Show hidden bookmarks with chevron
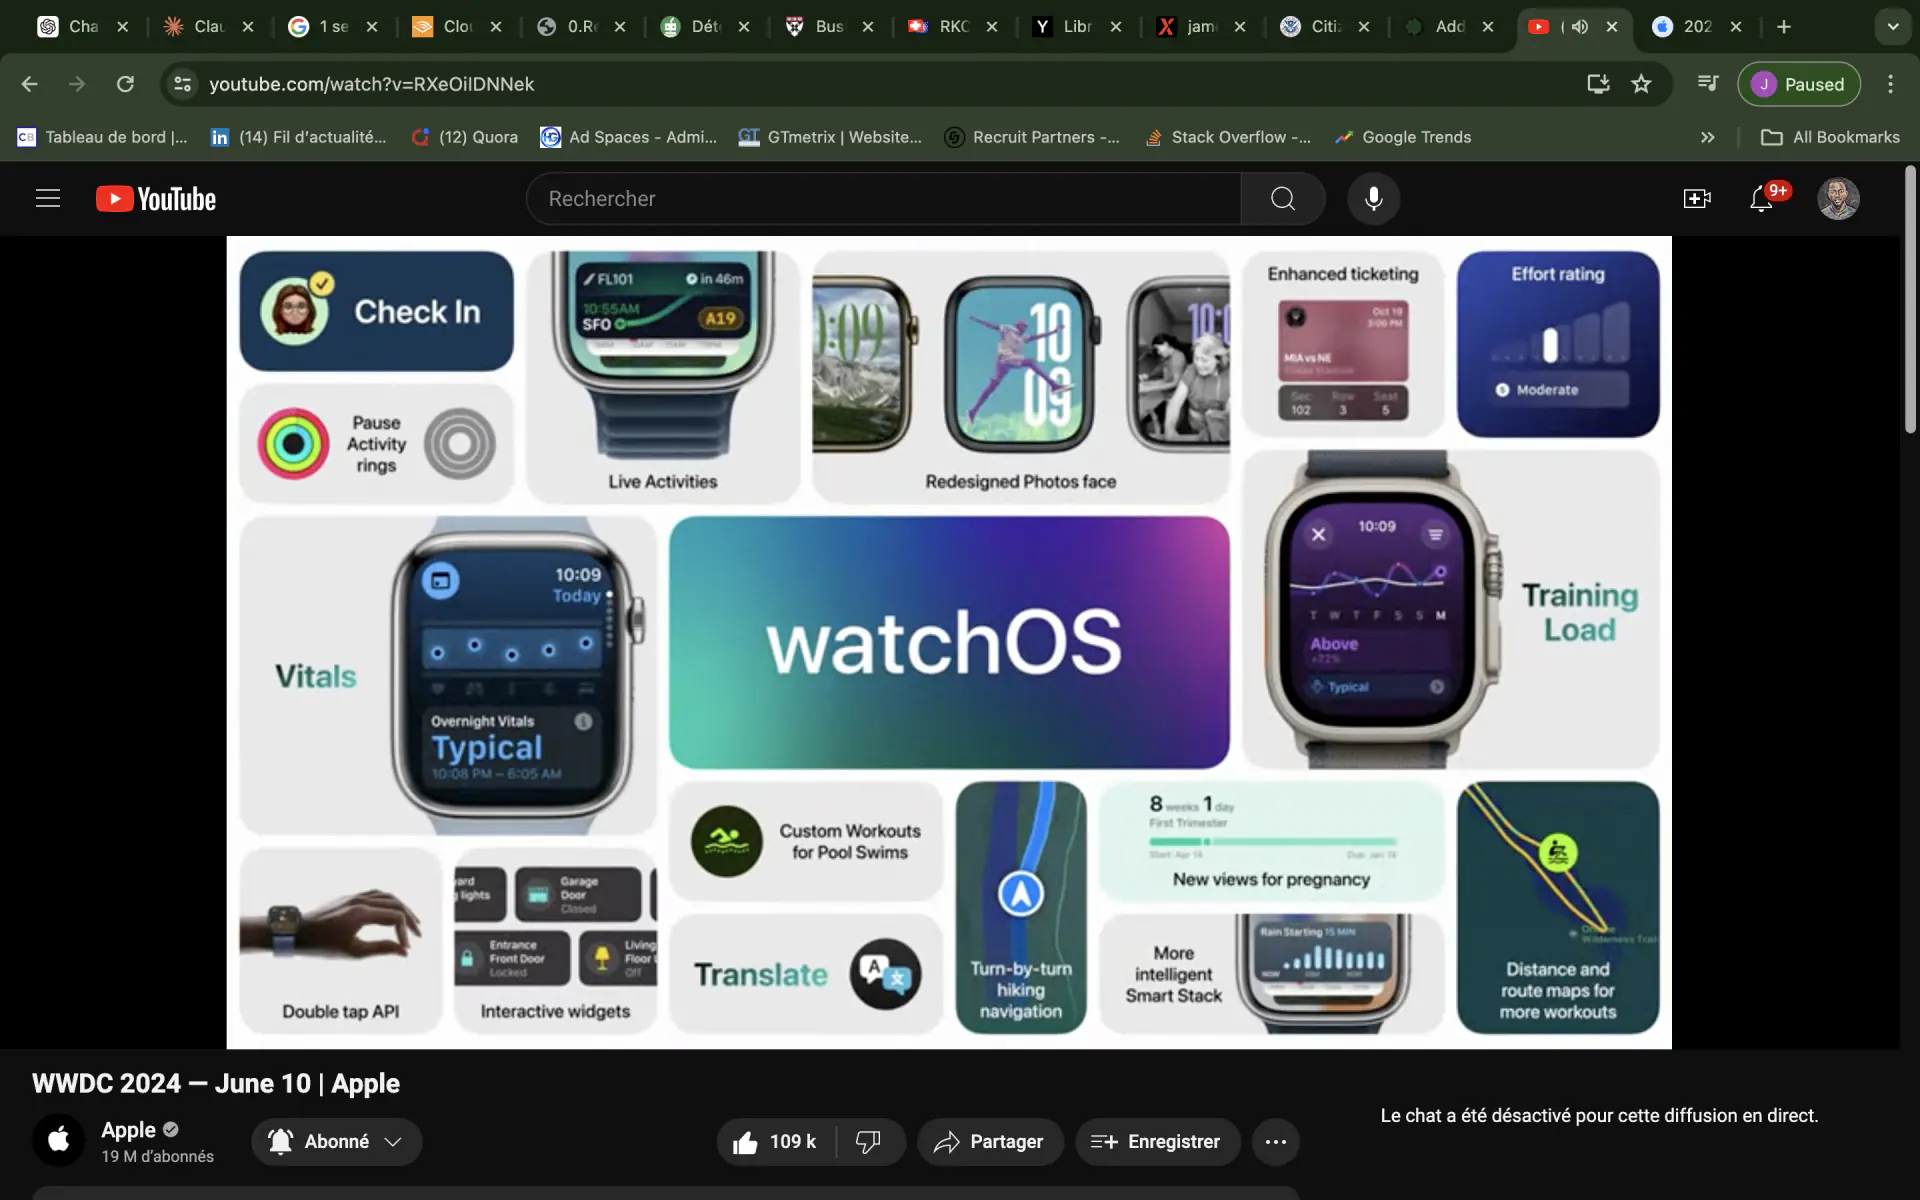The width and height of the screenshot is (1920, 1200). 1707,137
